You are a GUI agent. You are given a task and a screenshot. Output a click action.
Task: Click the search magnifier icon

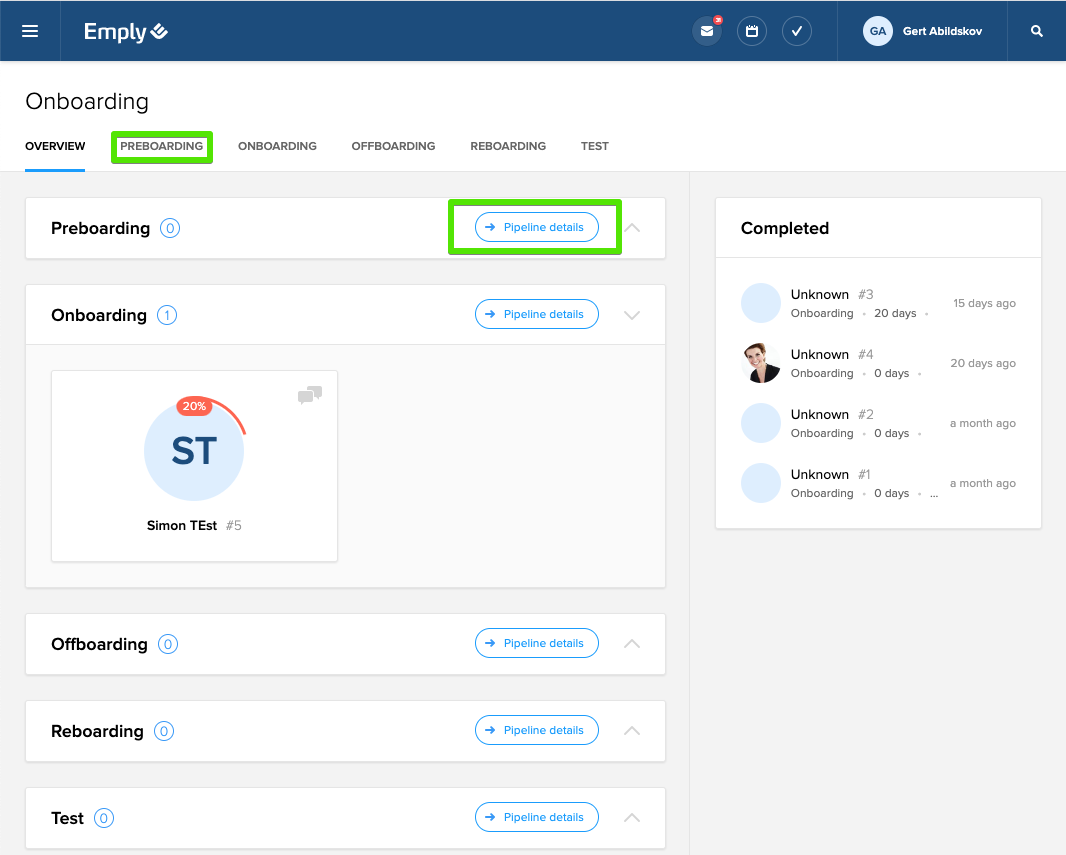pos(1037,31)
